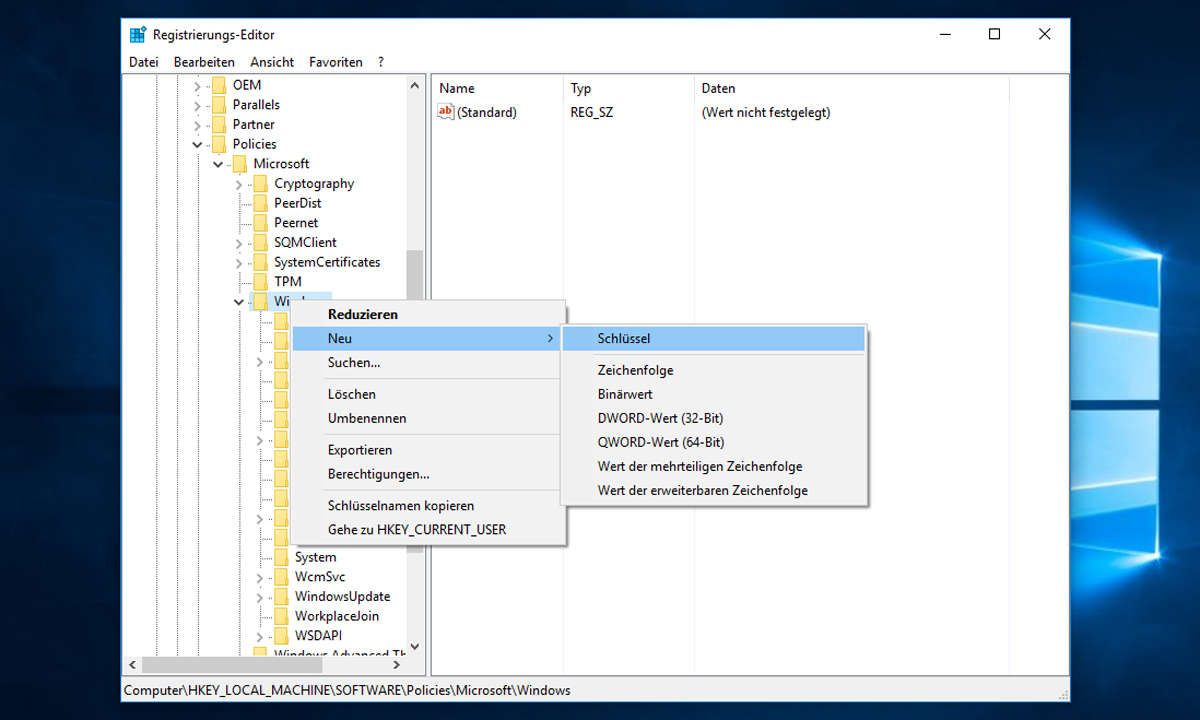Click the Typ column header

click(x=629, y=88)
